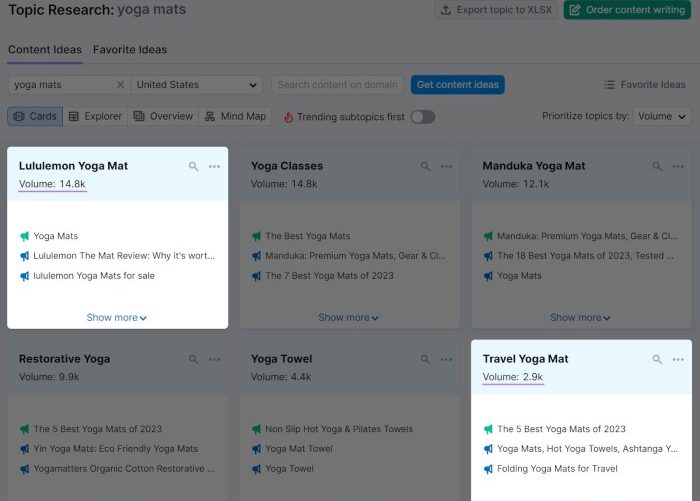
Task: Select Yoga Towel card title
Action: pyautogui.click(x=281, y=359)
